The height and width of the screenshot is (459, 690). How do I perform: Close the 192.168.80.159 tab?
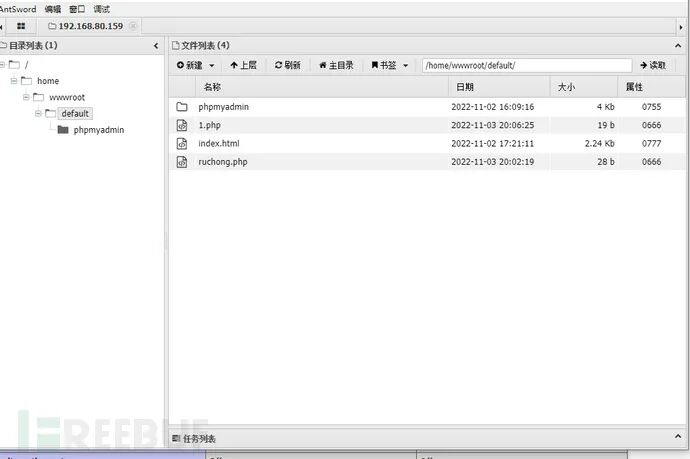coord(132,26)
